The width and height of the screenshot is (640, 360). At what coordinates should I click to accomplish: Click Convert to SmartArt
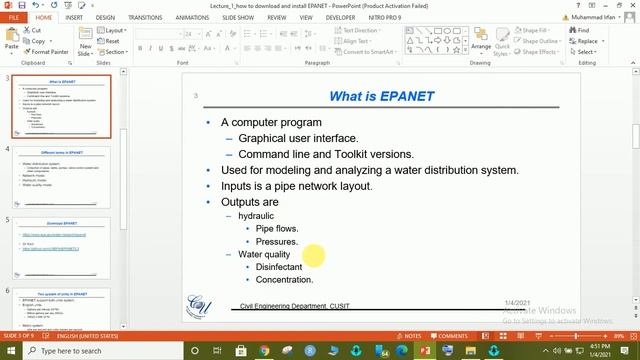(365, 52)
